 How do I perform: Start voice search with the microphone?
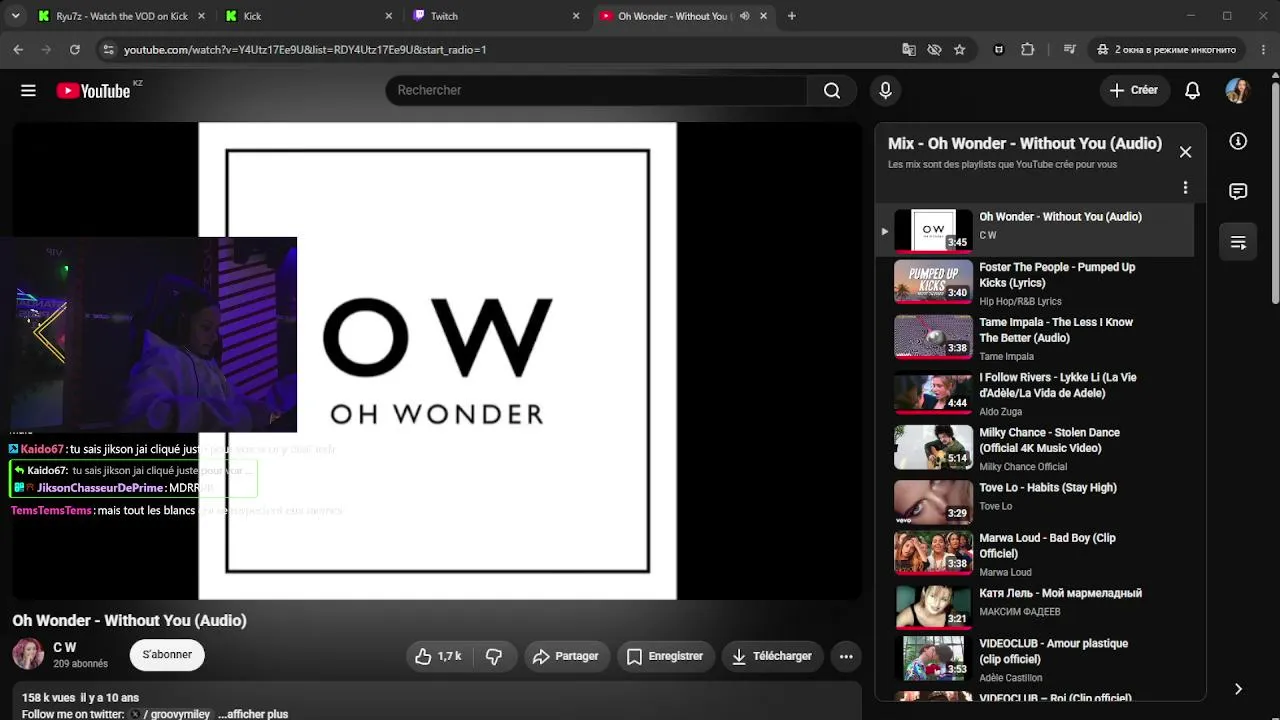pos(885,90)
